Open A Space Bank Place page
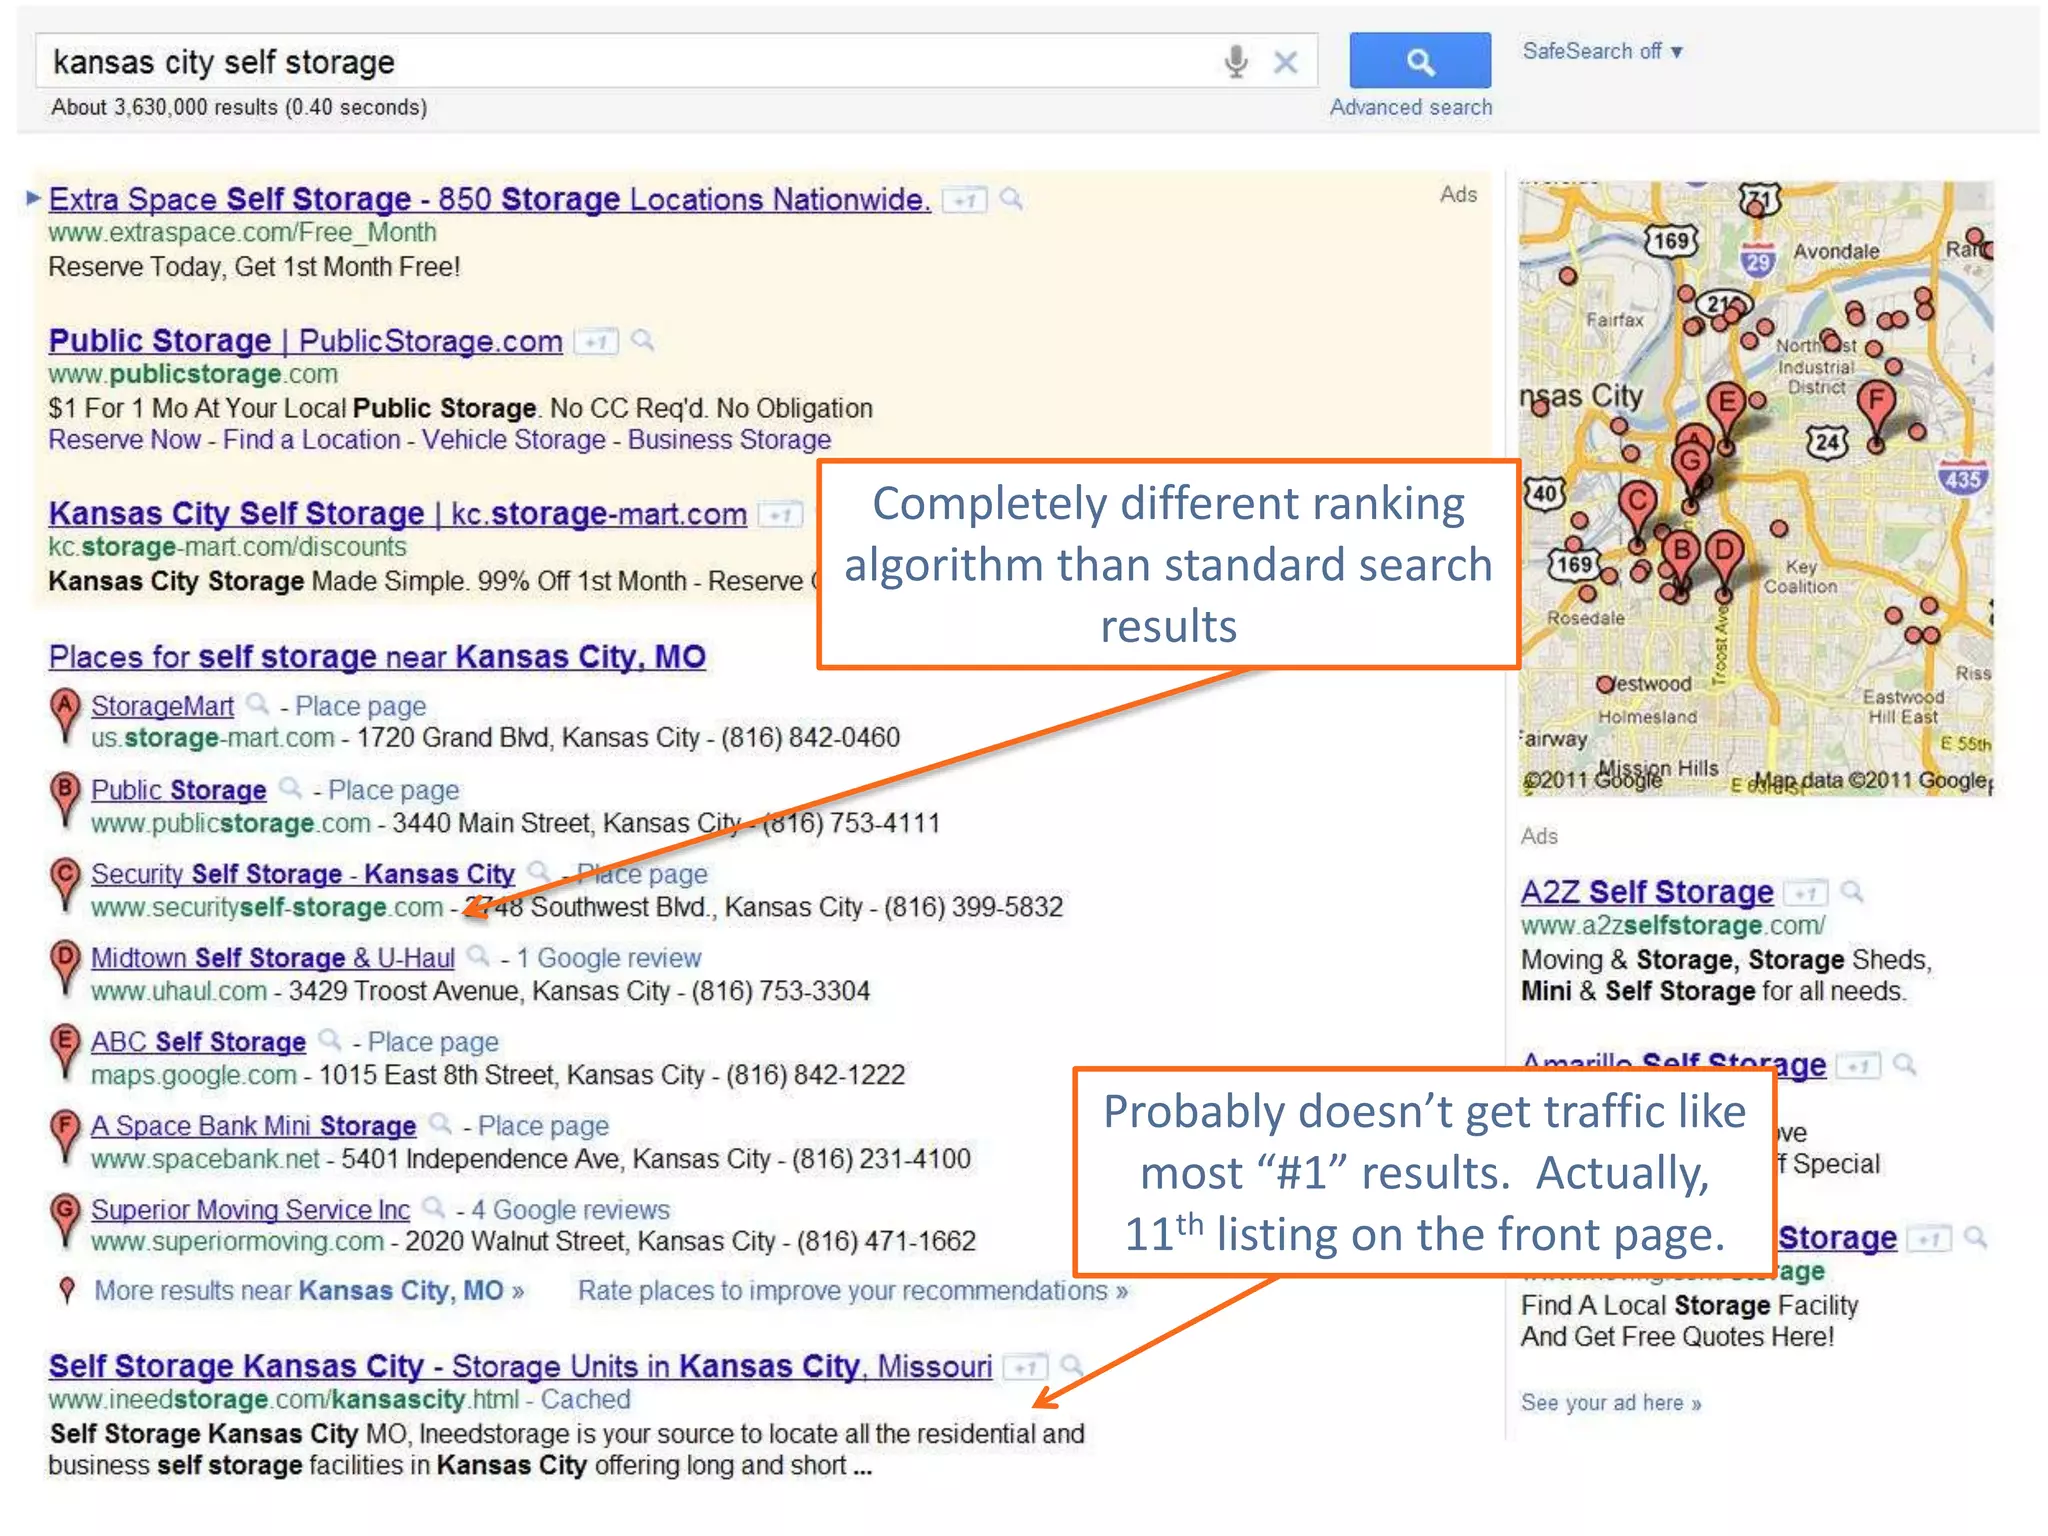2048x1536 pixels. 543,1126
